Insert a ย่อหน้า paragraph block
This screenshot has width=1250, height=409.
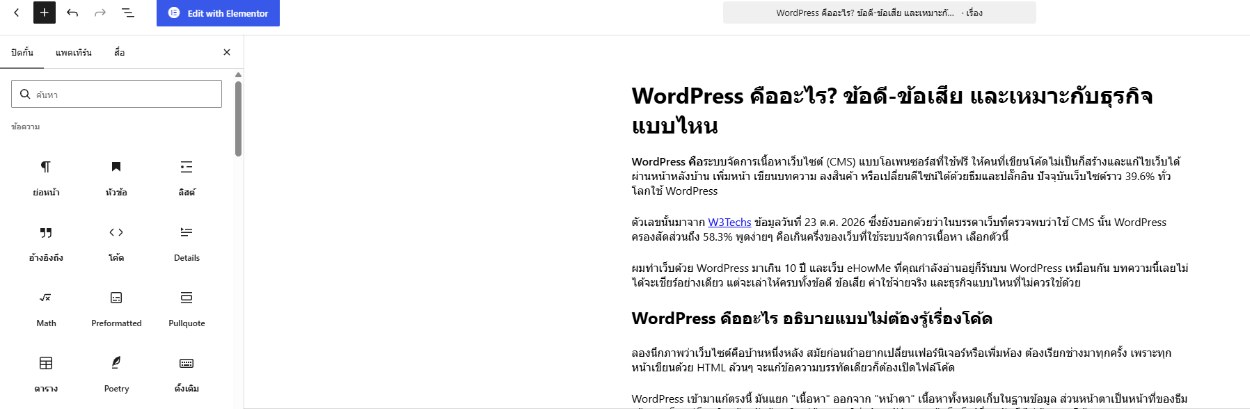pyautogui.click(x=46, y=177)
